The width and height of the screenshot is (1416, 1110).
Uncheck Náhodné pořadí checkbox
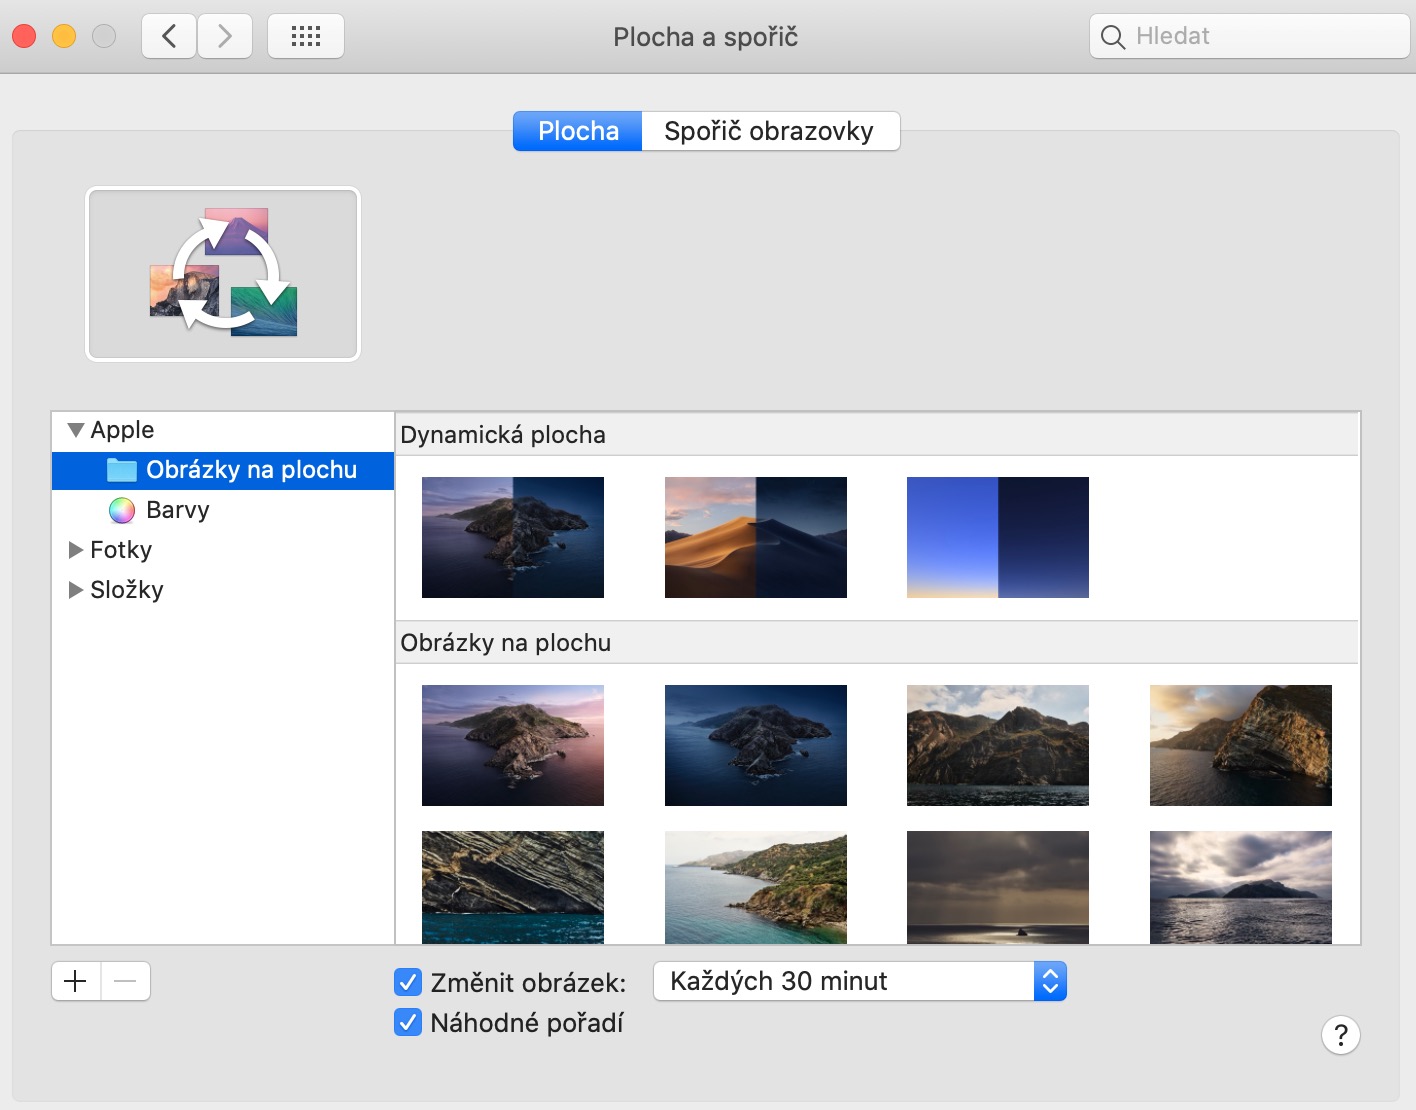tap(408, 1022)
